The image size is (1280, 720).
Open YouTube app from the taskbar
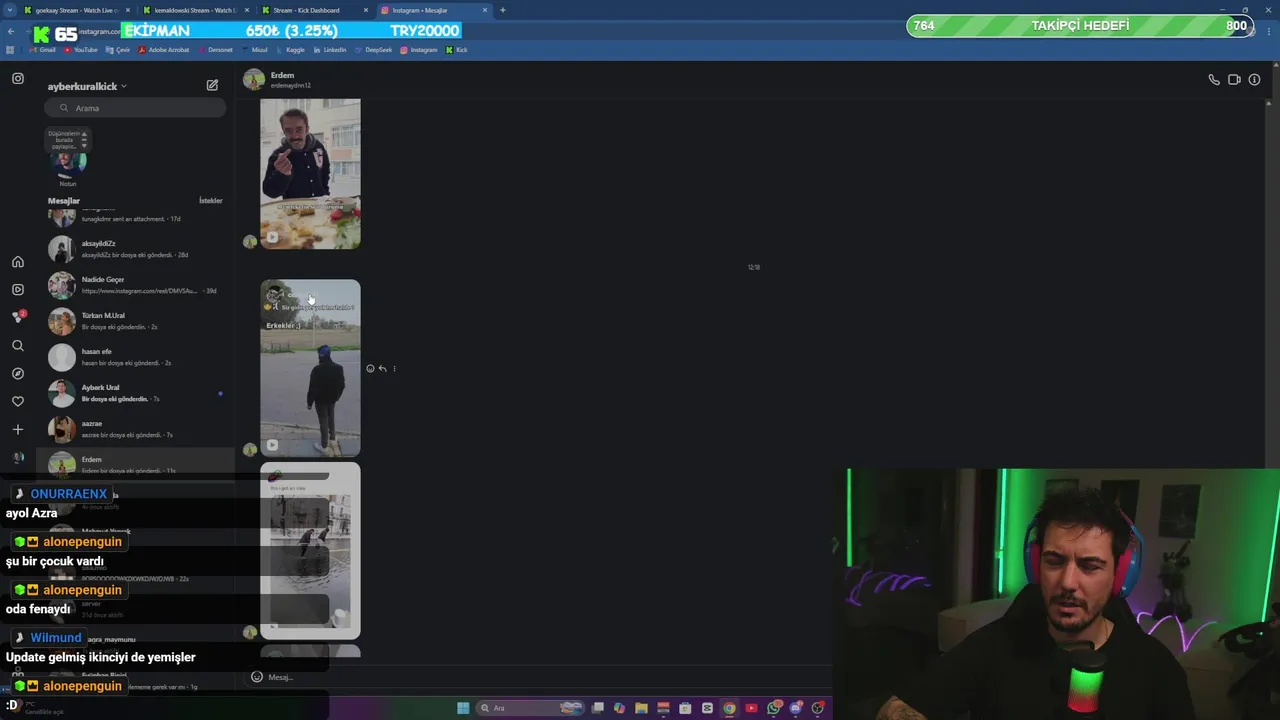point(751,708)
